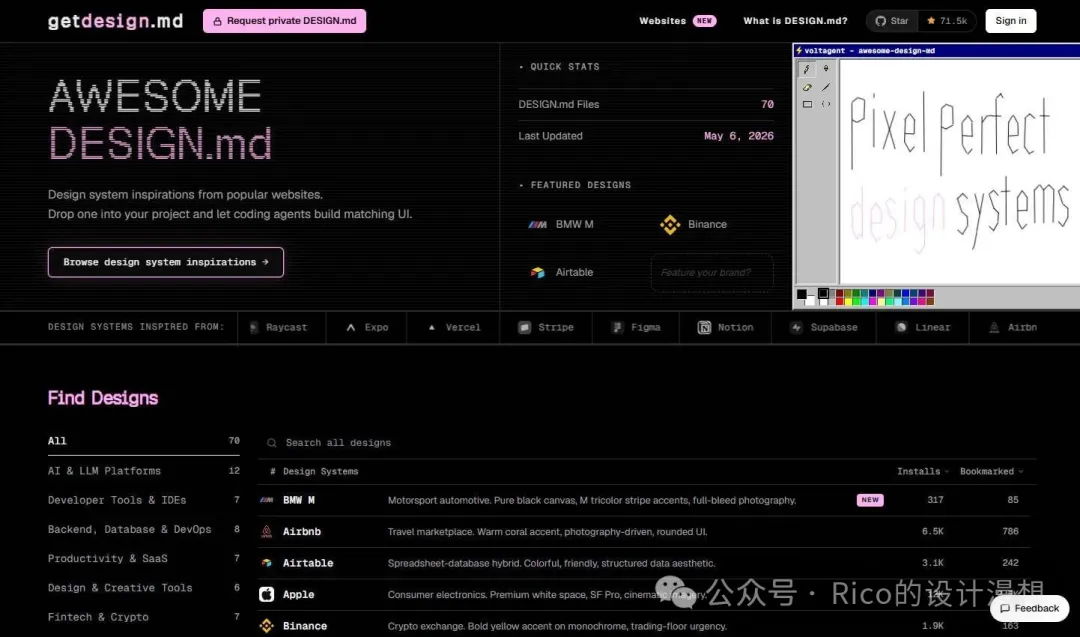The width and height of the screenshot is (1080, 637).
Task: Select the rectangle tool in paint widget
Action: (807, 105)
